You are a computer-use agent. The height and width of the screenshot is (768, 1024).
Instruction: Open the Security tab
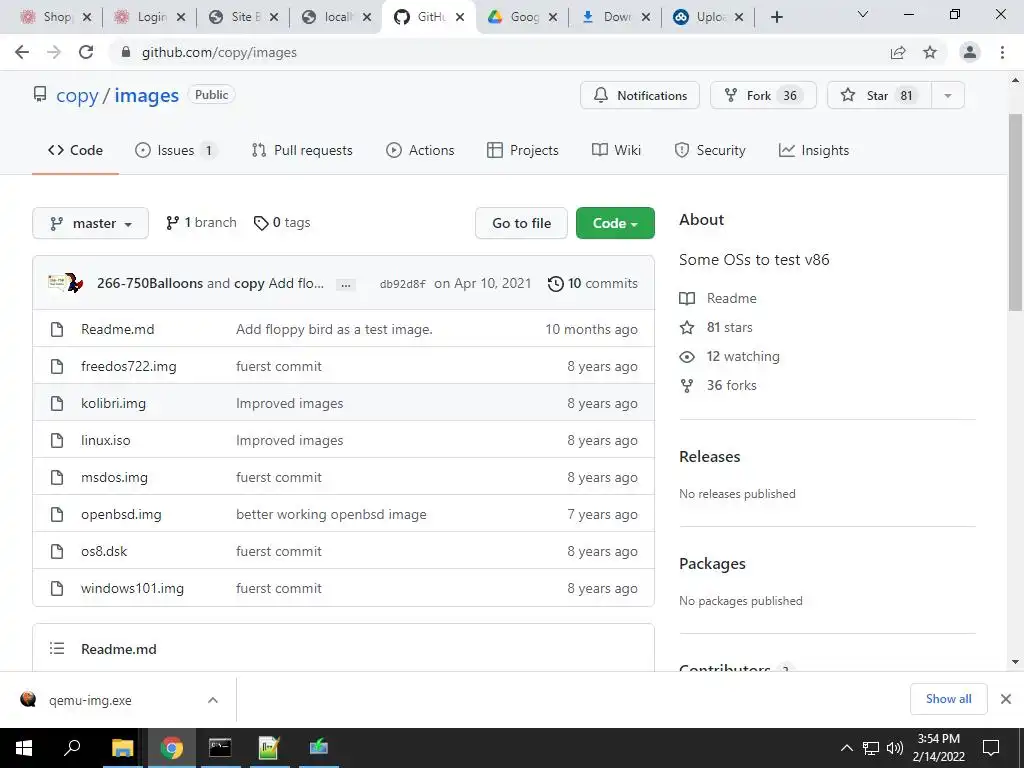(709, 150)
